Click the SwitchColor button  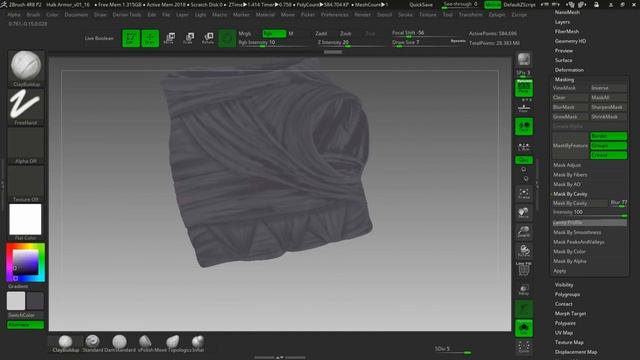pos(25,315)
